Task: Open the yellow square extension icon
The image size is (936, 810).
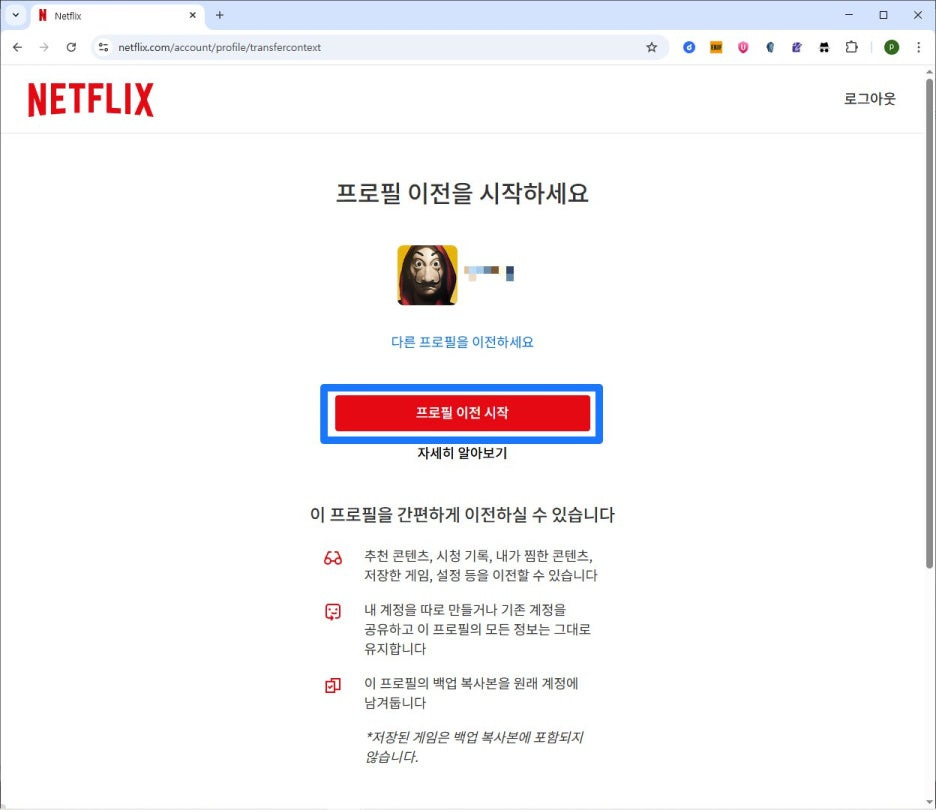Action: 716,47
